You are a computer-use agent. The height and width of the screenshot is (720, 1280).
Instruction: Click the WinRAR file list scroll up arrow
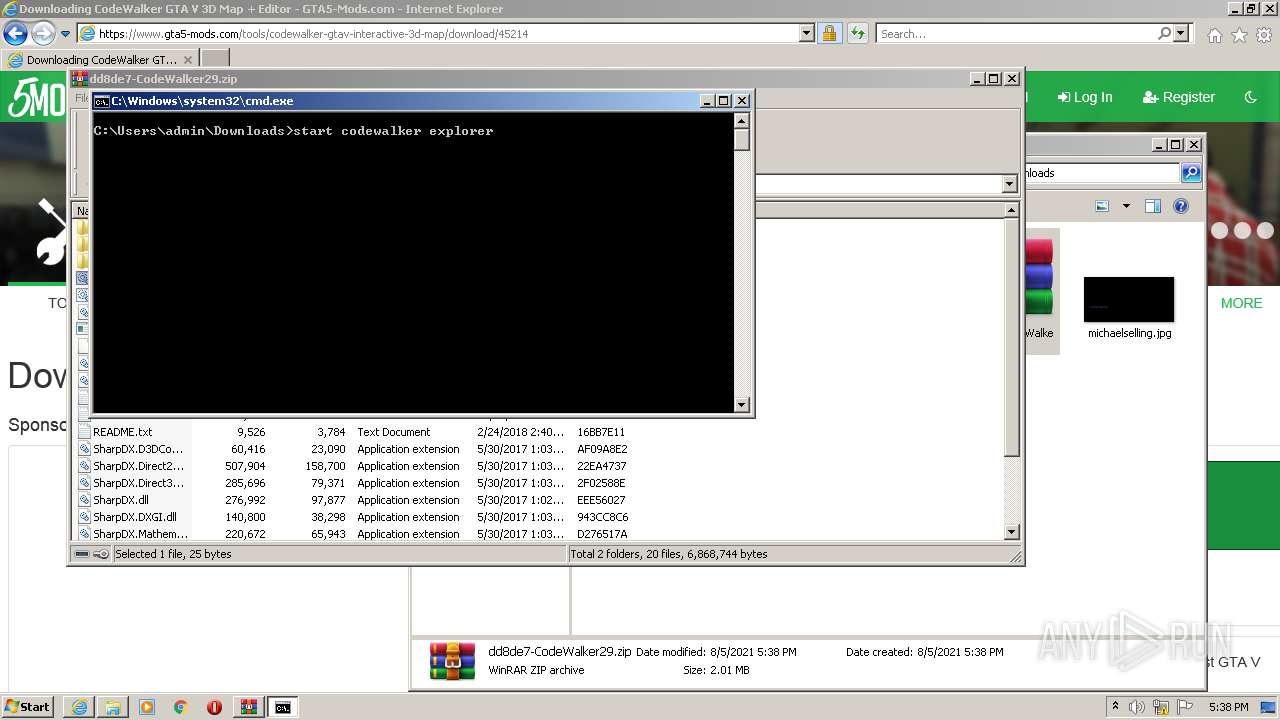pyautogui.click(x=1011, y=210)
